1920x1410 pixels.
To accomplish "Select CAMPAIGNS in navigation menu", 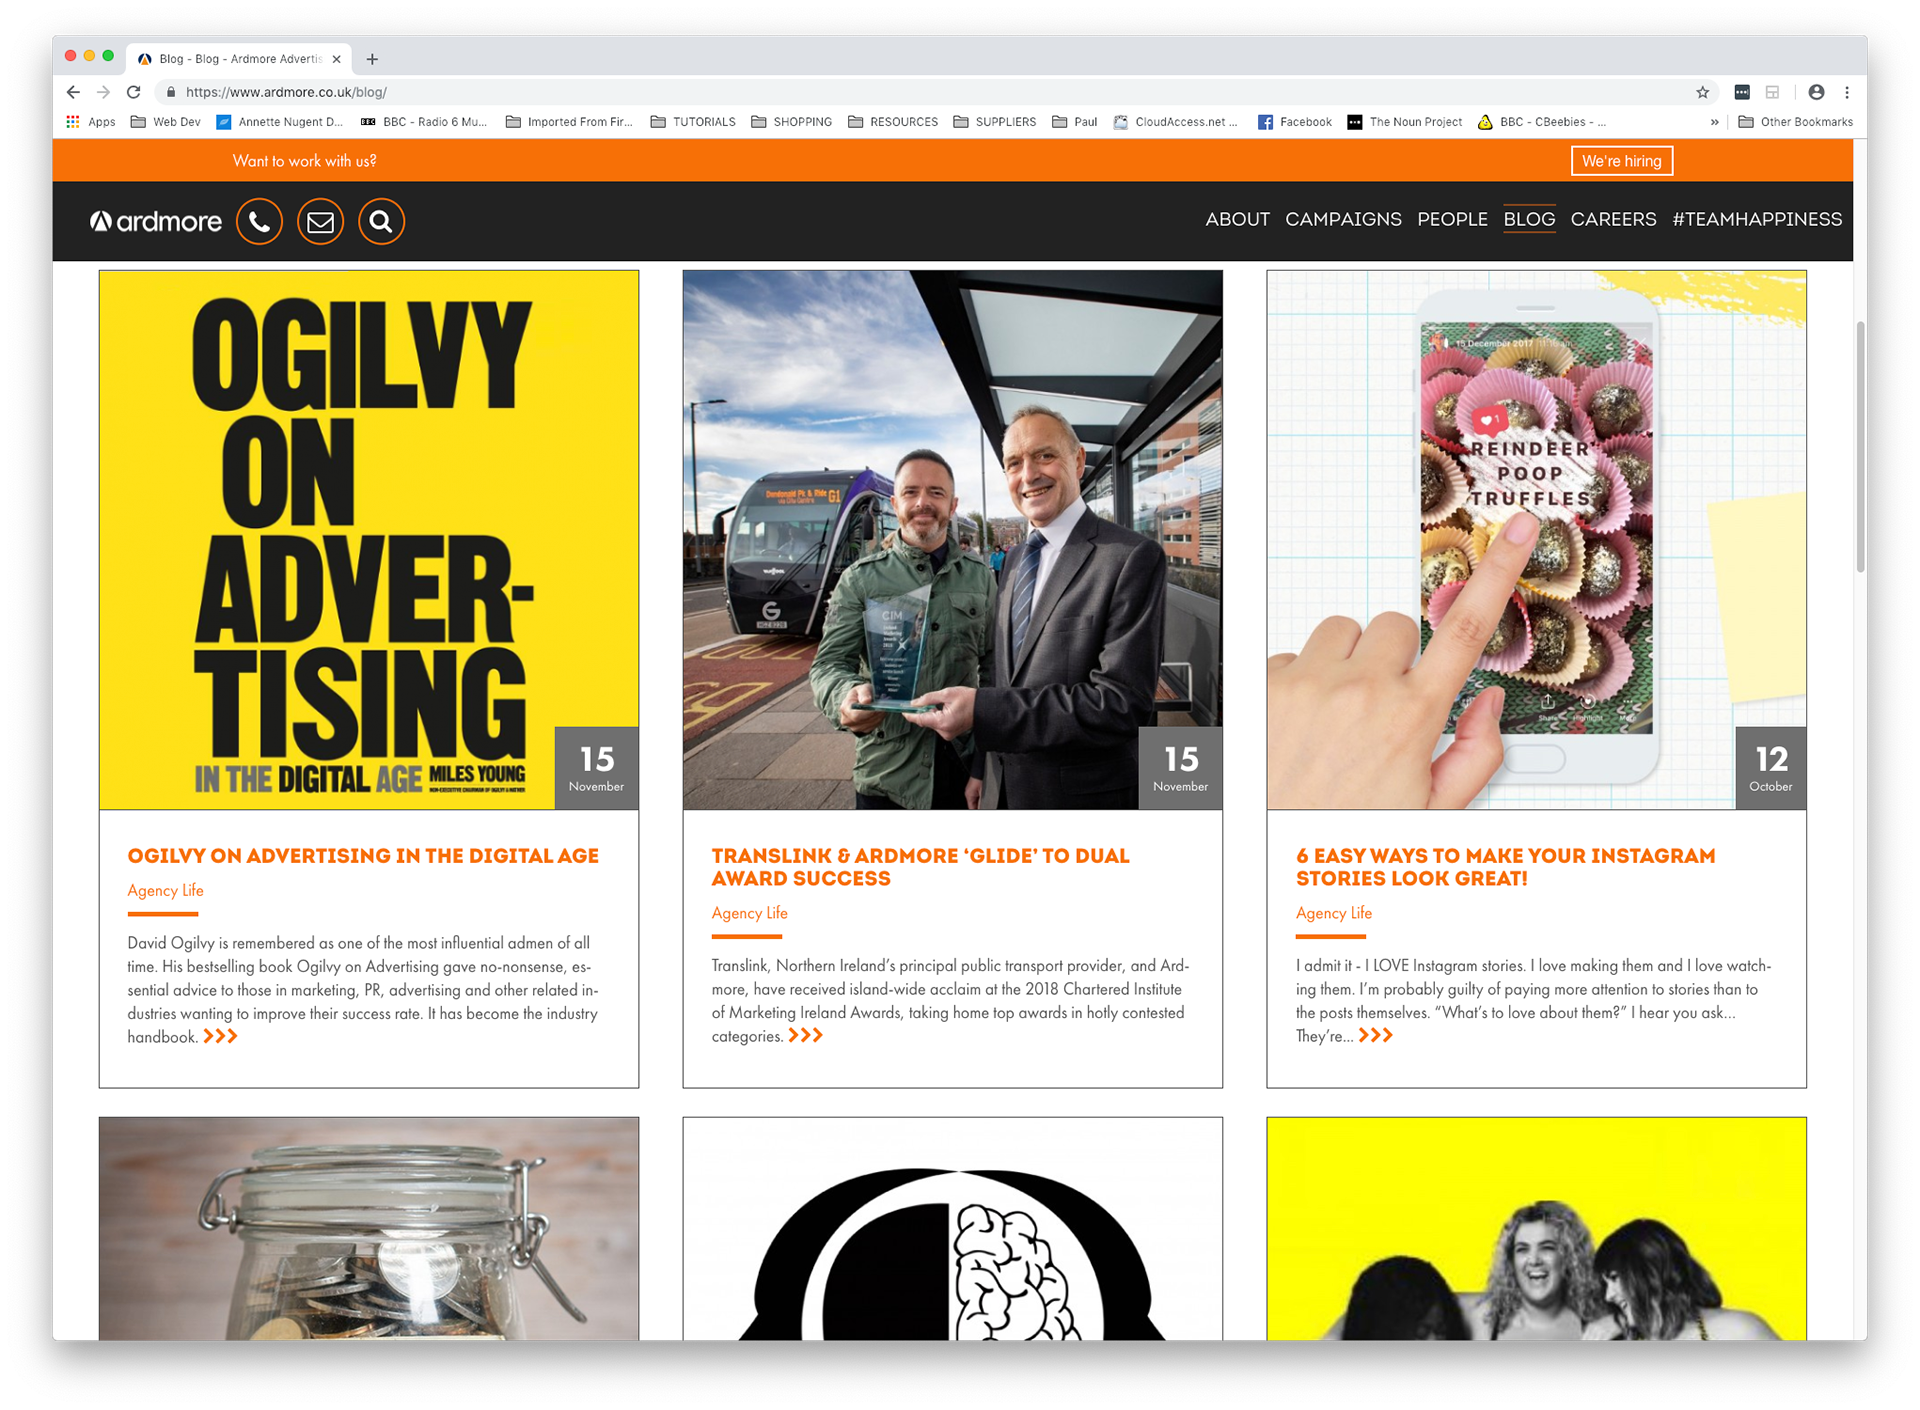I will (x=1343, y=219).
